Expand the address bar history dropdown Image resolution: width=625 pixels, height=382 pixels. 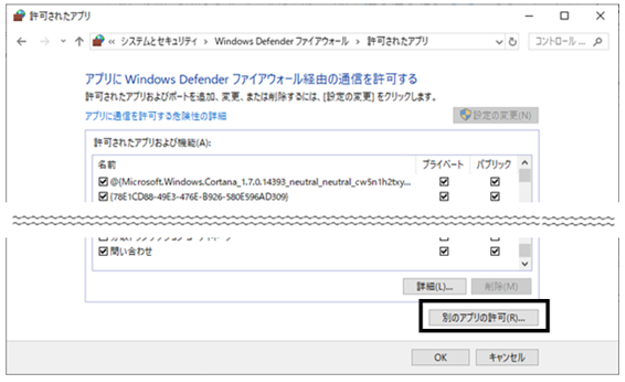coord(499,42)
